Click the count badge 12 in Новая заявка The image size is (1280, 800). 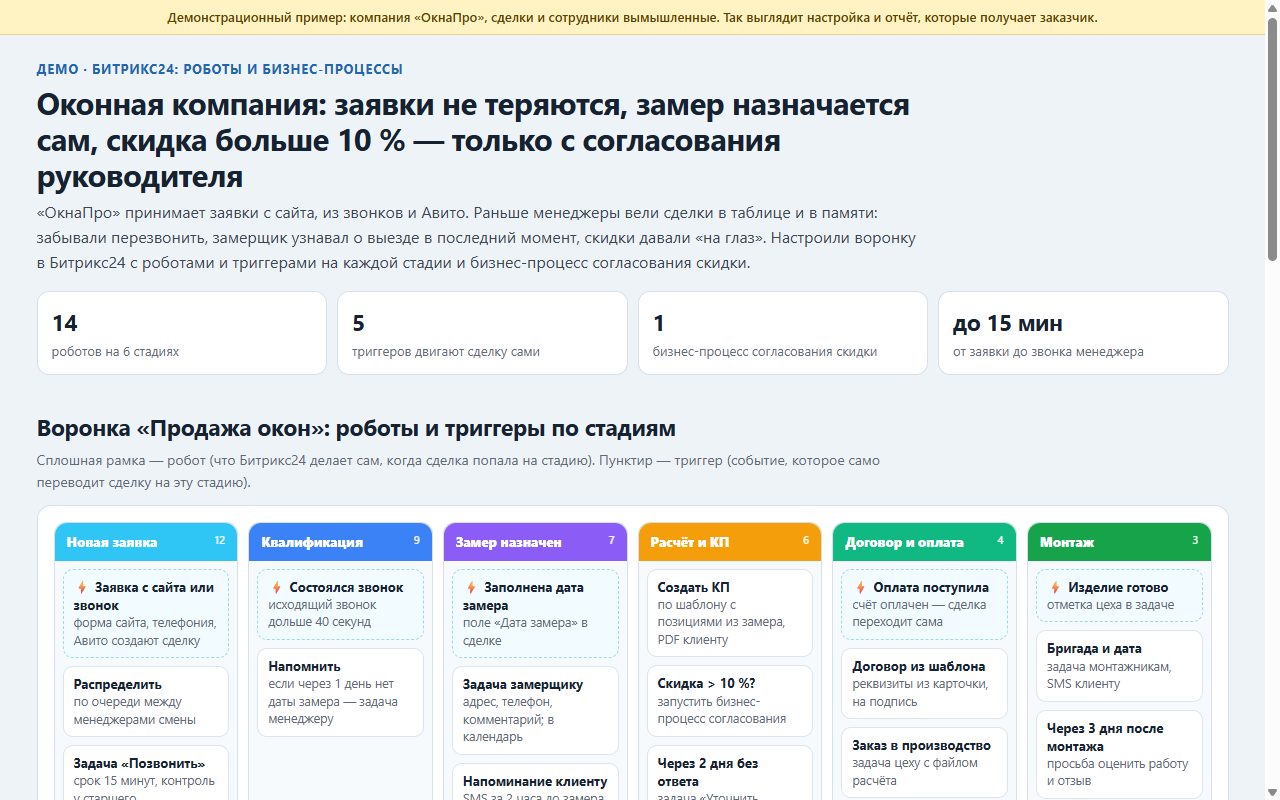(220, 540)
